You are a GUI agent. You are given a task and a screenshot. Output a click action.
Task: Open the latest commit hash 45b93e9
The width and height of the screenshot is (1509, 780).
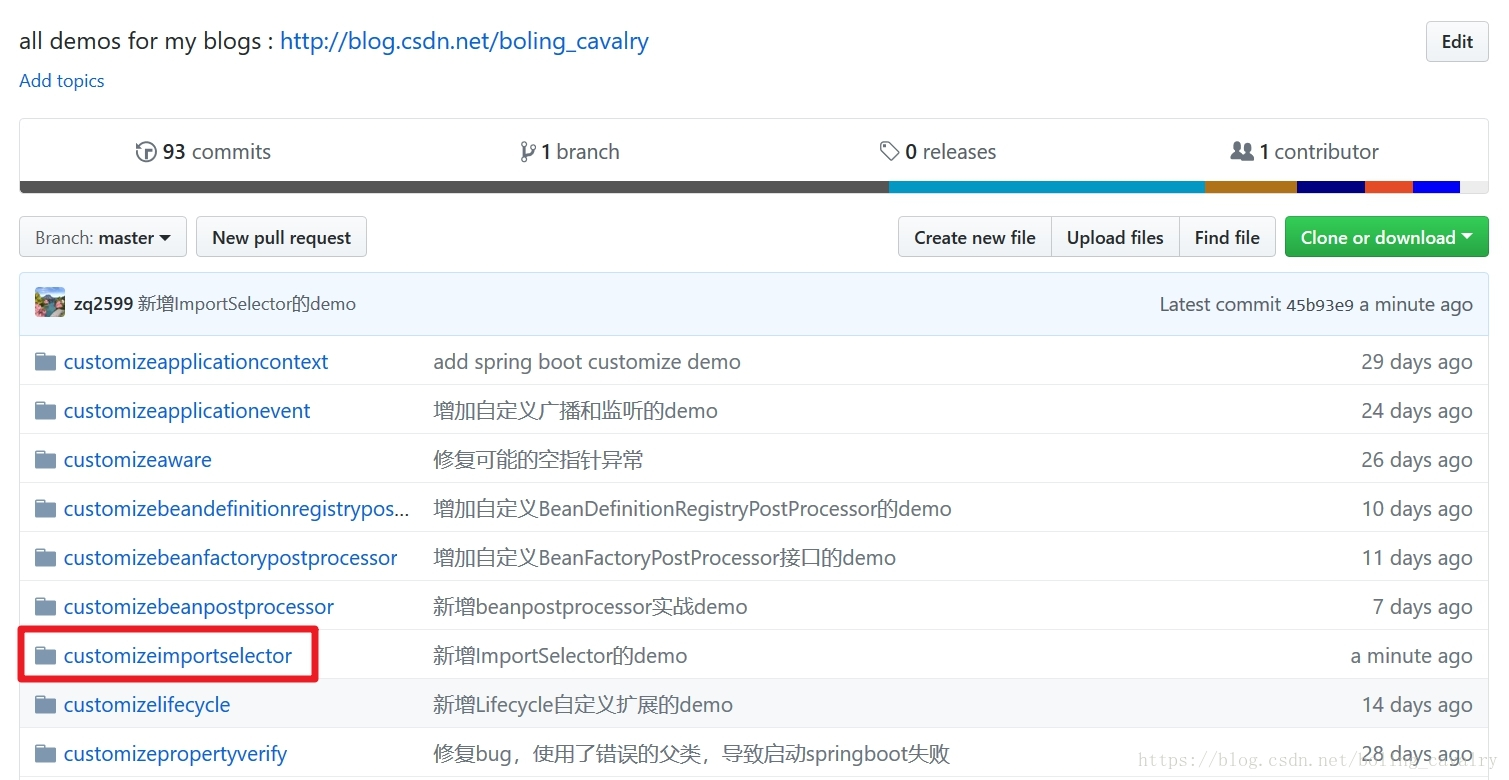[x=1320, y=305]
